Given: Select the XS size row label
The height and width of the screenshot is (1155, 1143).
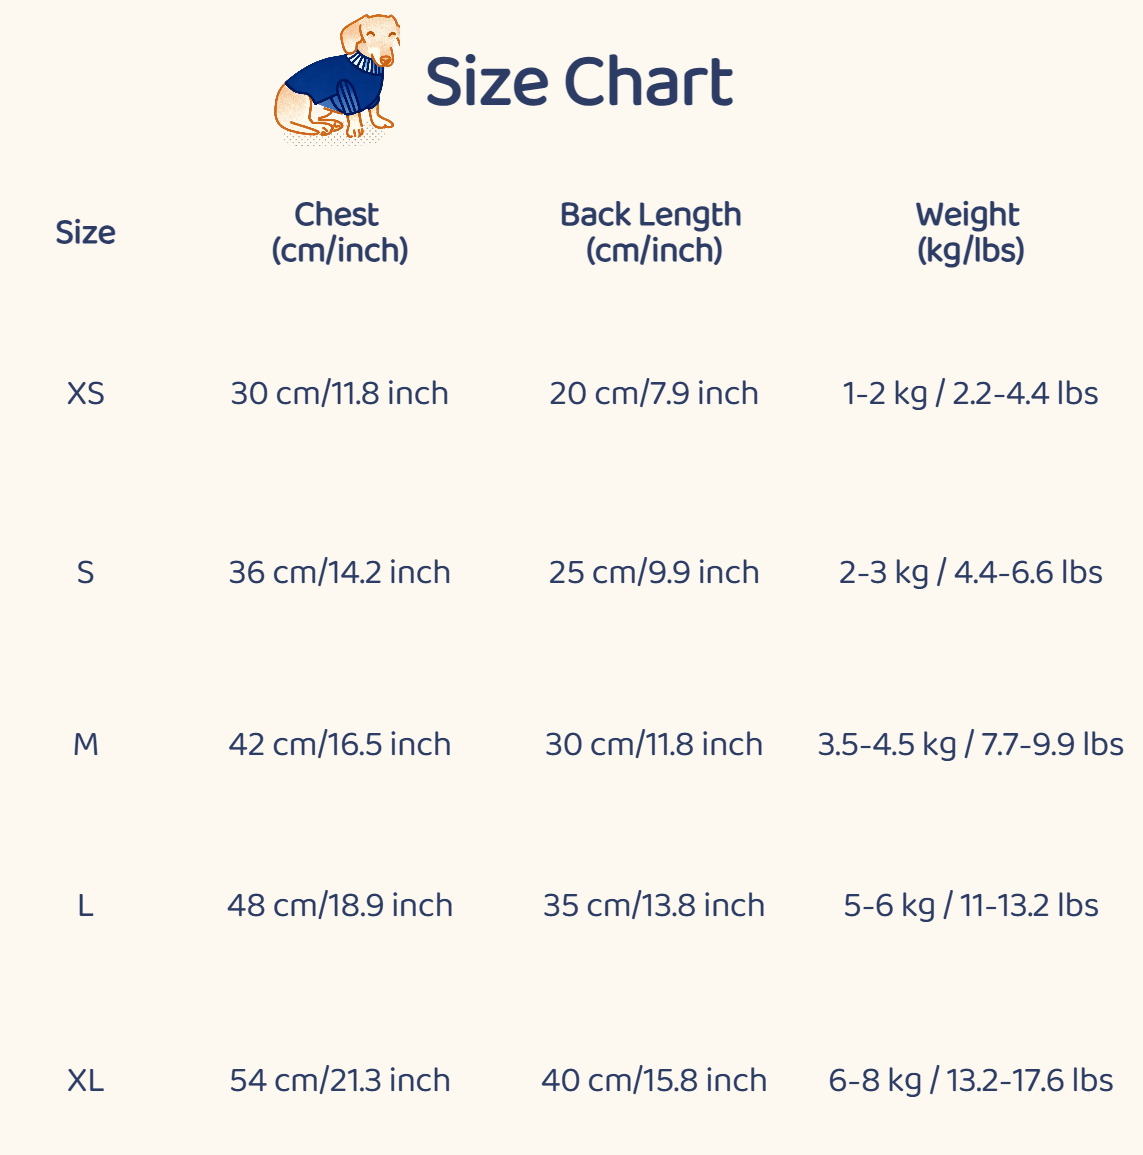Looking at the screenshot, I should pyautogui.click(x=85, y=393).
